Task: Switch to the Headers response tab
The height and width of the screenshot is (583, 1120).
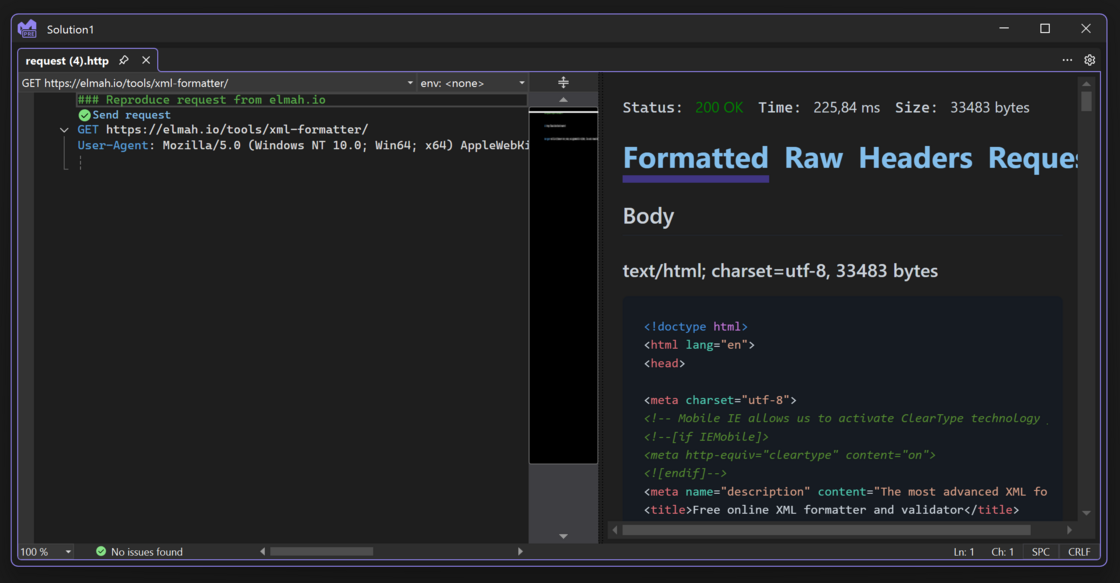Action: tap(915, 158)
